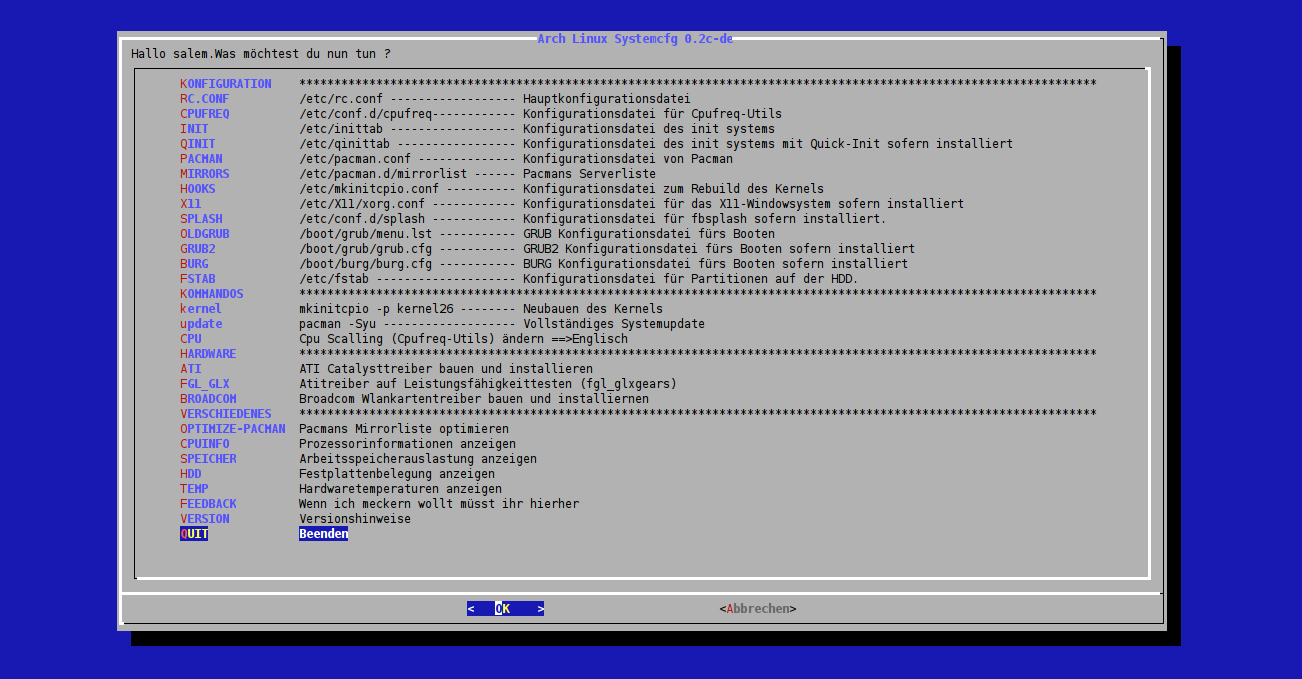Select the ATI driver entry
The image size is (1302, 679).
pos(190,369)
